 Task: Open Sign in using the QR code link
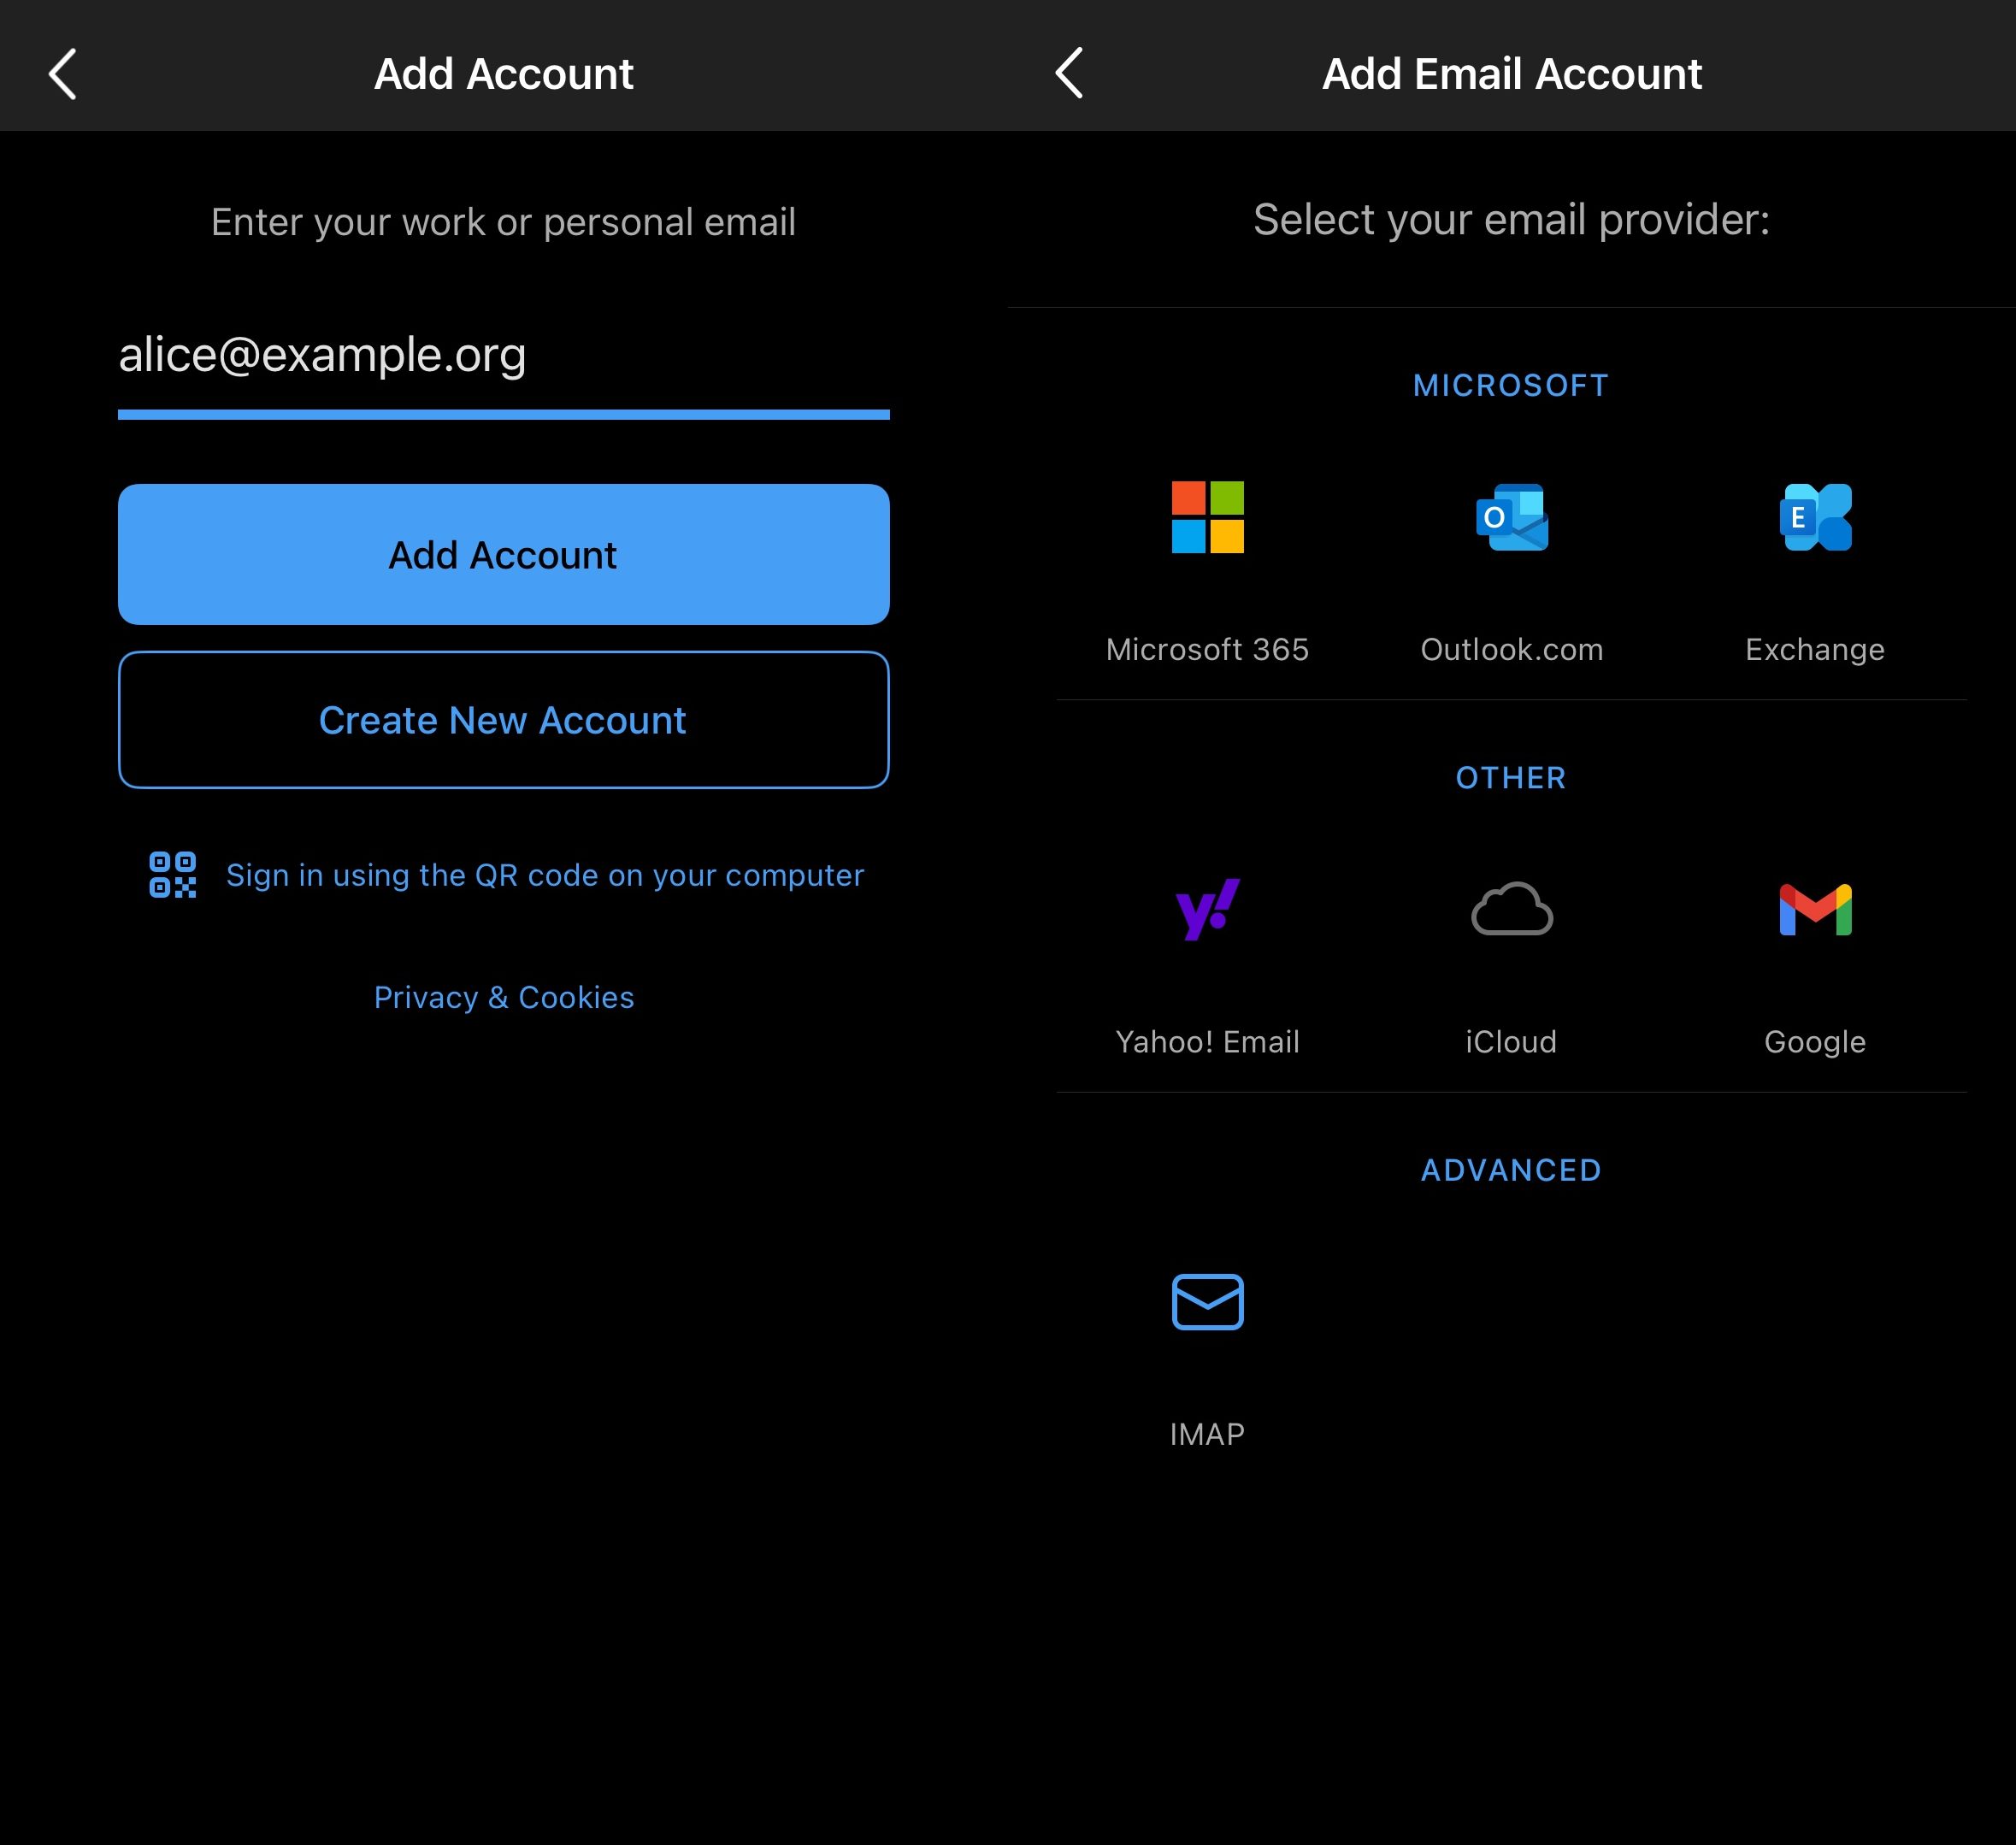(x=545, y=875)
